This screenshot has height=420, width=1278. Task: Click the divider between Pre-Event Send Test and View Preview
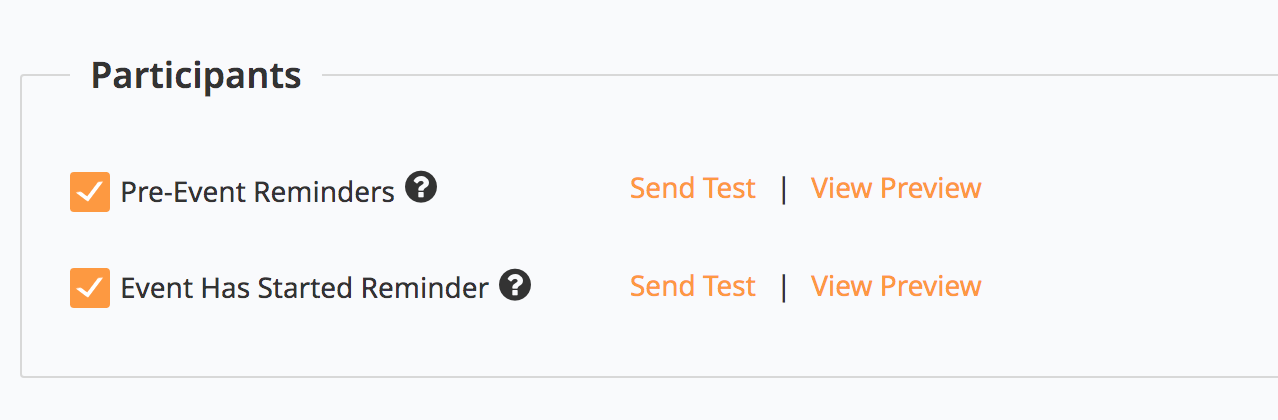pos(784,189)
